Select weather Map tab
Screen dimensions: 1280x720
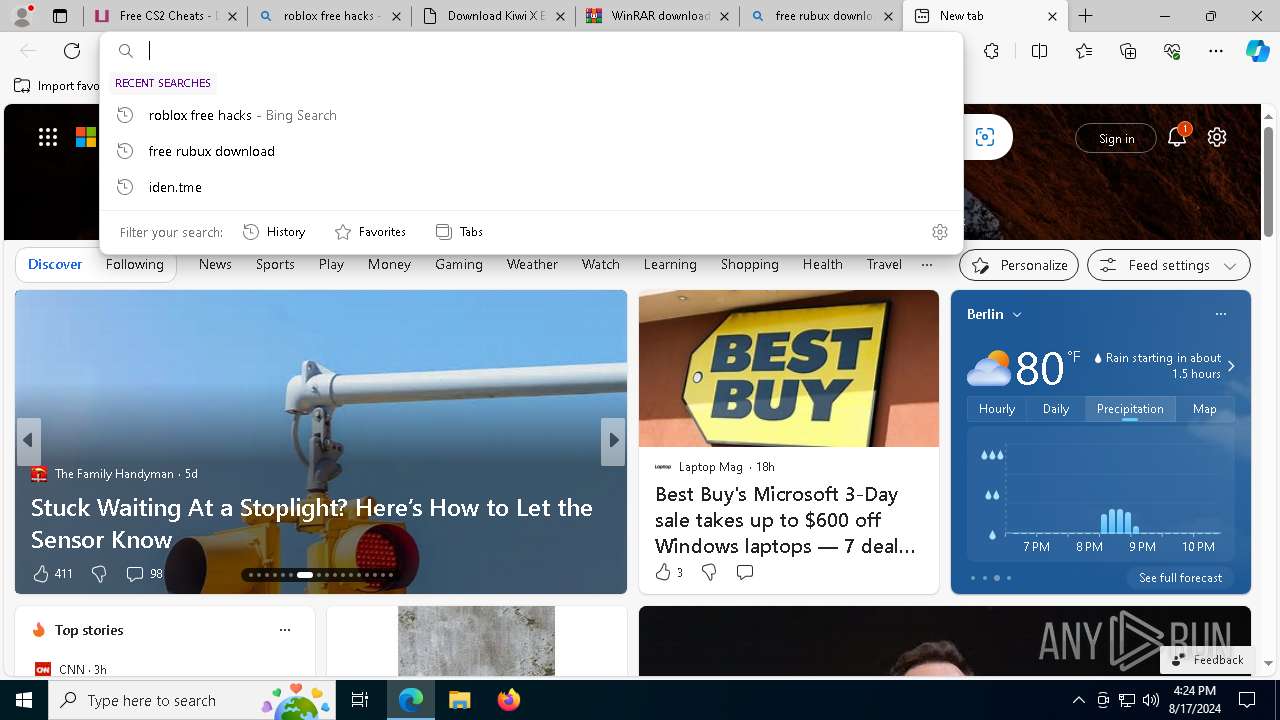[1205, 408]
